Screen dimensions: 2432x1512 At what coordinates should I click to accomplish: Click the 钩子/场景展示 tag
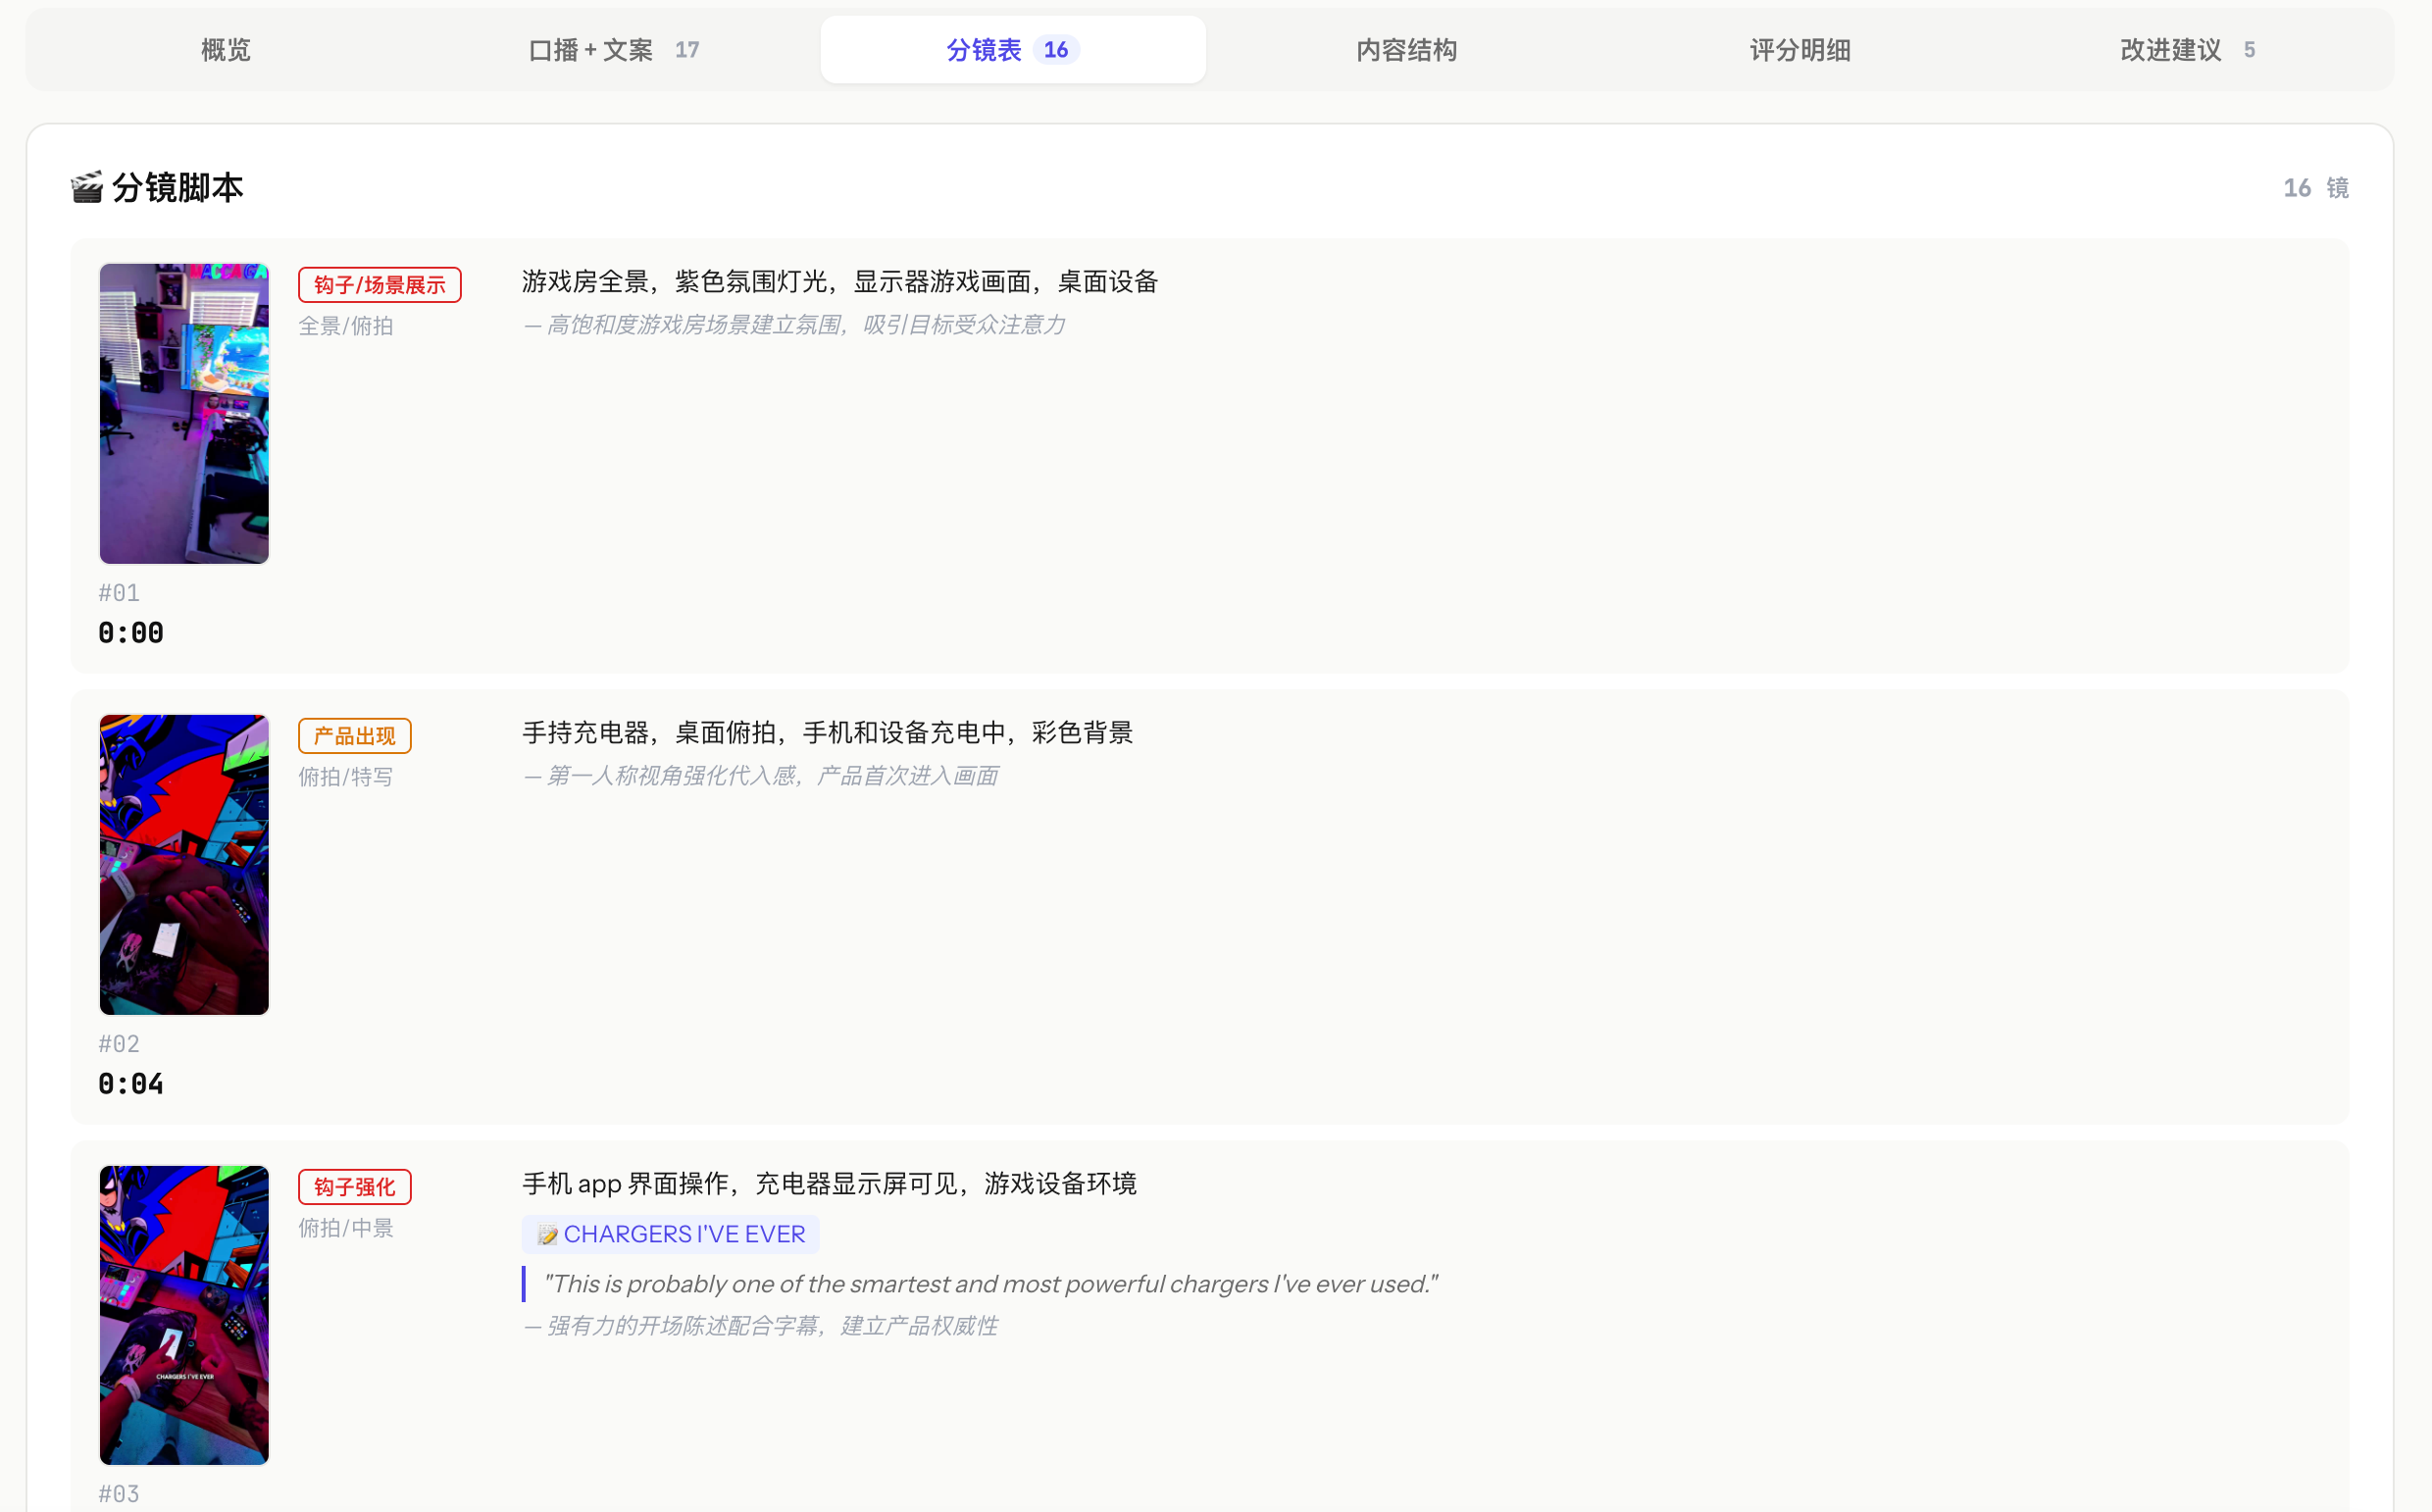379,285
